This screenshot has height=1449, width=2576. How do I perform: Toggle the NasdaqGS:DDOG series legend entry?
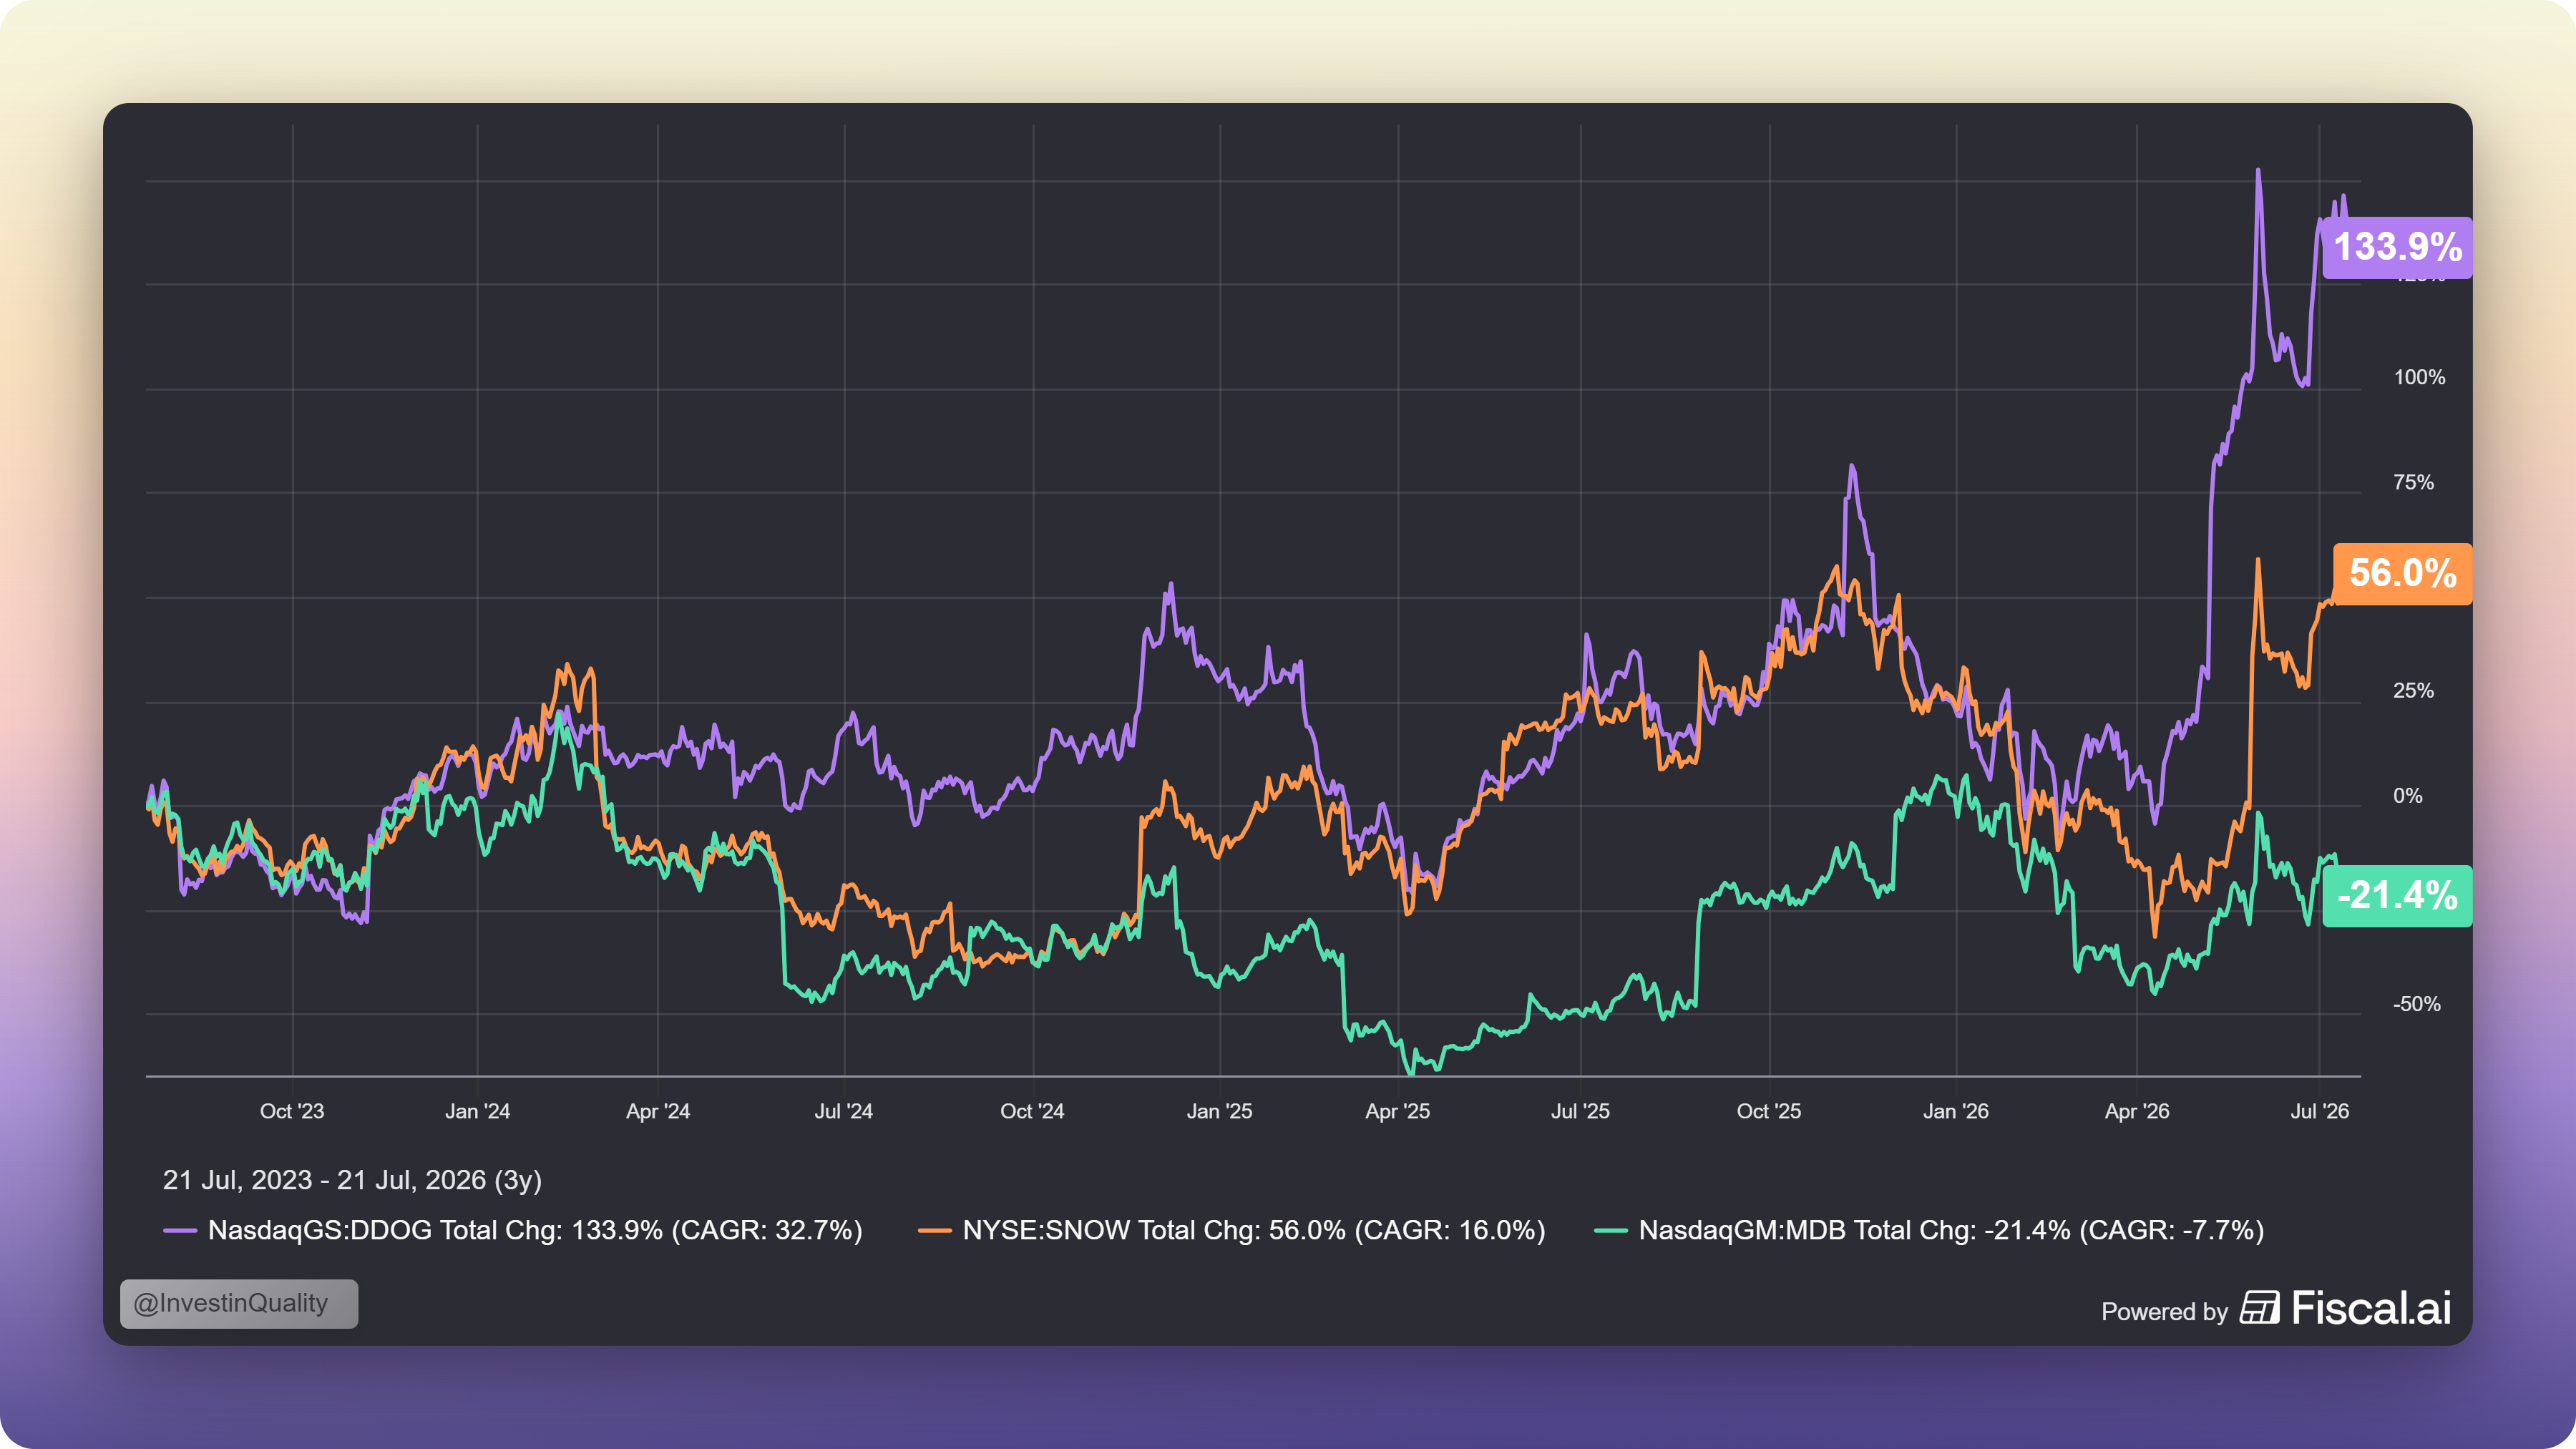[513, 1230]
